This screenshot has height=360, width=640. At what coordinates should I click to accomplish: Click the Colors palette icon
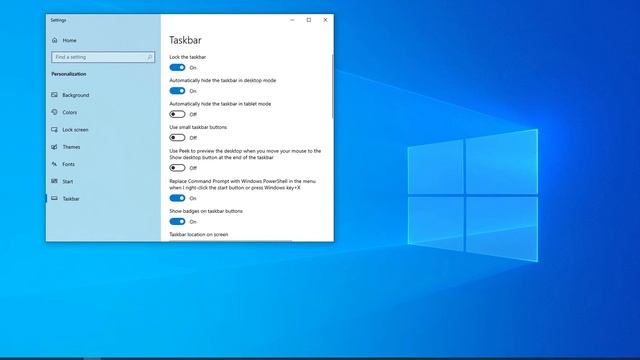click(x=54, y=112)
